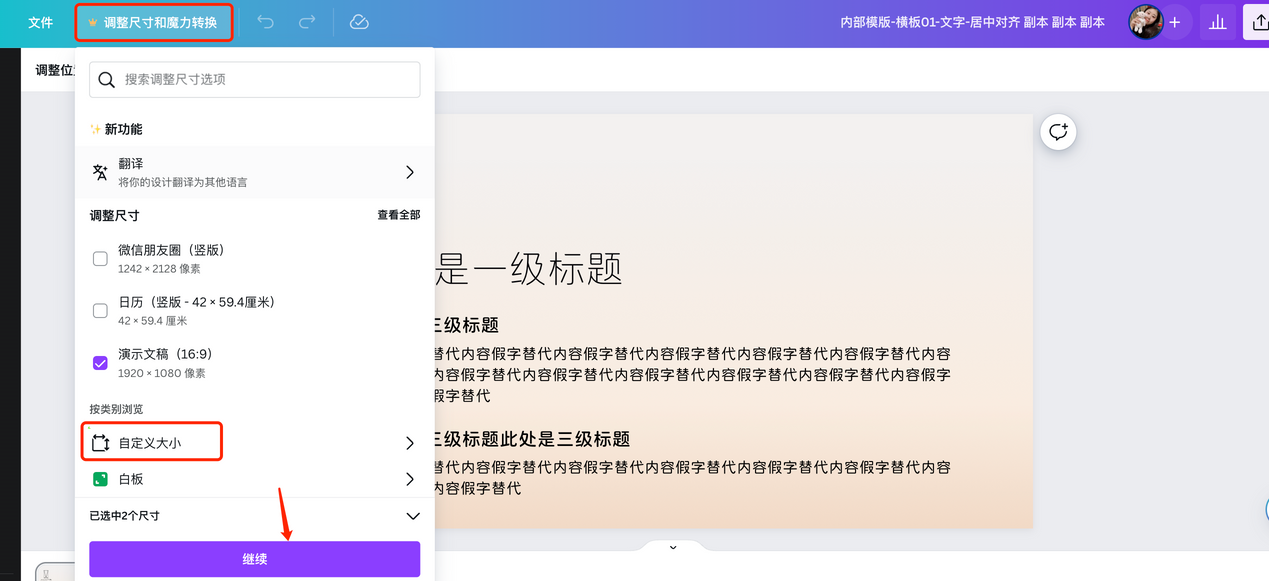Expand the 翻译 chevron arrow

(409, 172)
